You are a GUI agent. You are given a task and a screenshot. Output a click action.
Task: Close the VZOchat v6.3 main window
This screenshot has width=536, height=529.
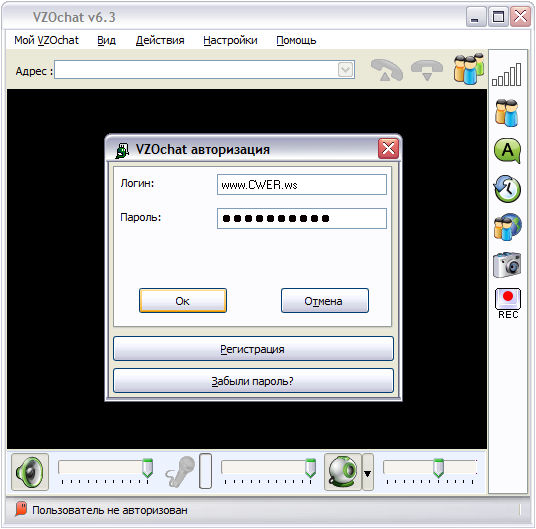pos(520,17)
